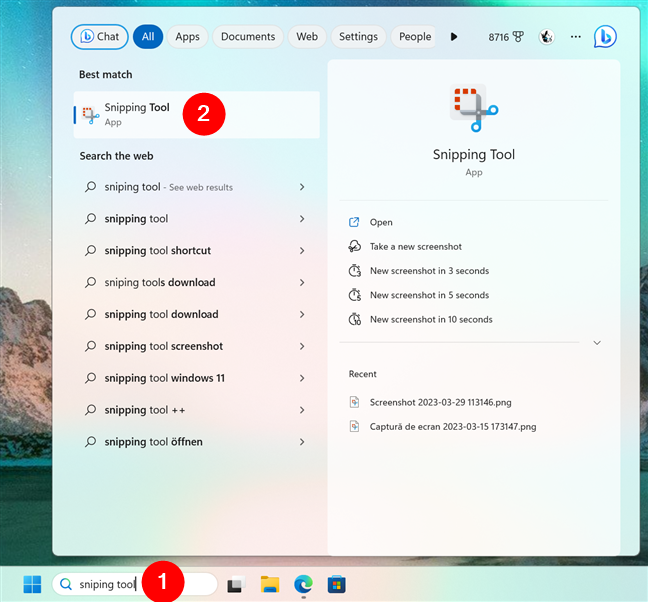Open File Explorer from the taskbar

269,585
